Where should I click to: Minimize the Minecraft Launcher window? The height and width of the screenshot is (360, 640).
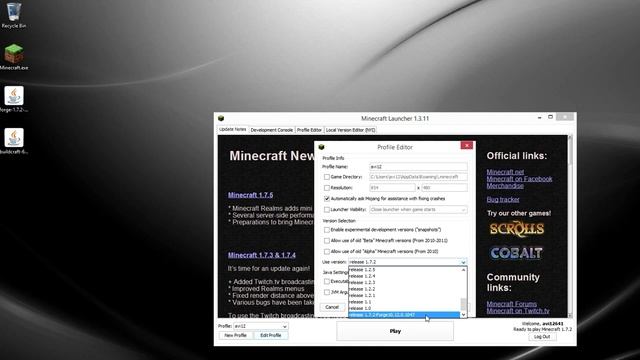[x=540, y=118]
